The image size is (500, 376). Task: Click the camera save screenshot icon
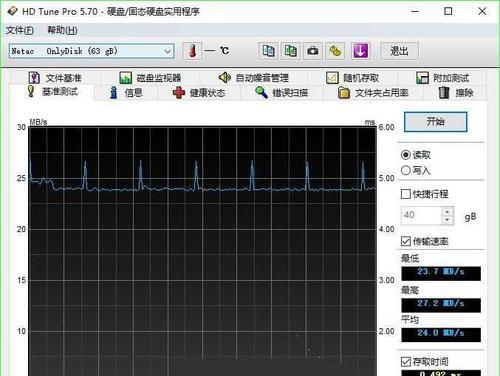pos(313,51)
